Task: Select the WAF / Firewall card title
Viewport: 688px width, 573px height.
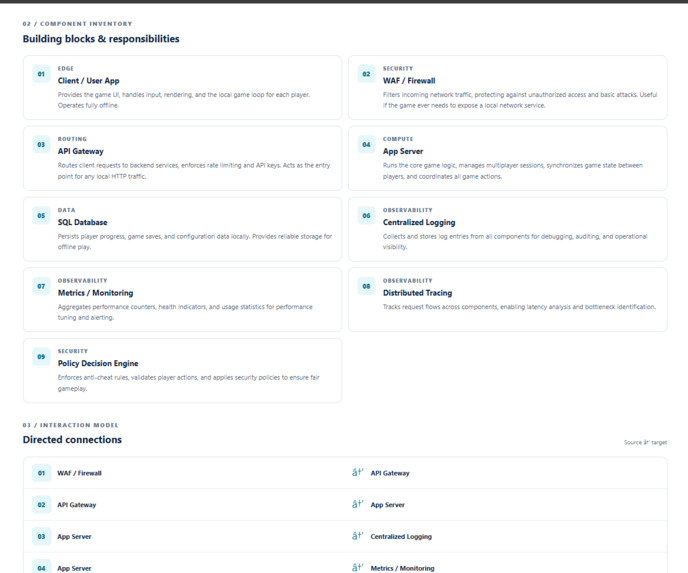Action: (x=409, y=81)
